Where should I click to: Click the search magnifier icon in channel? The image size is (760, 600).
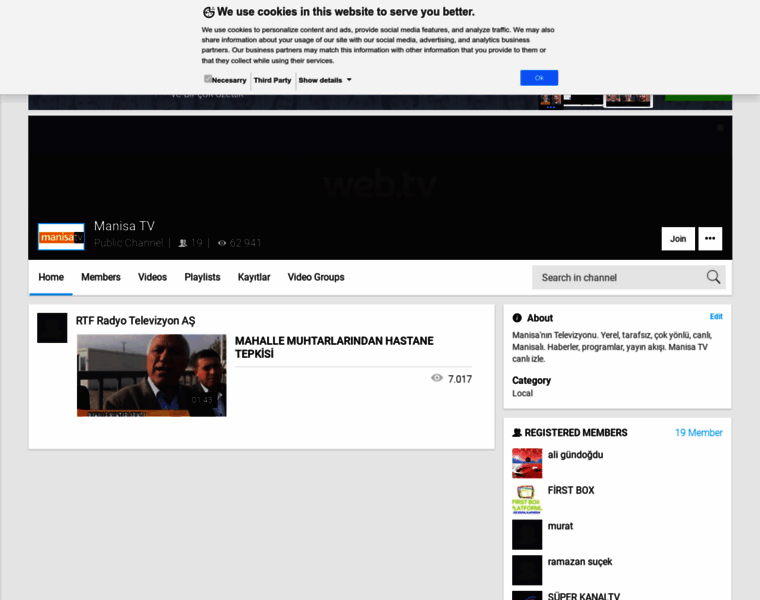coord(713,277)
